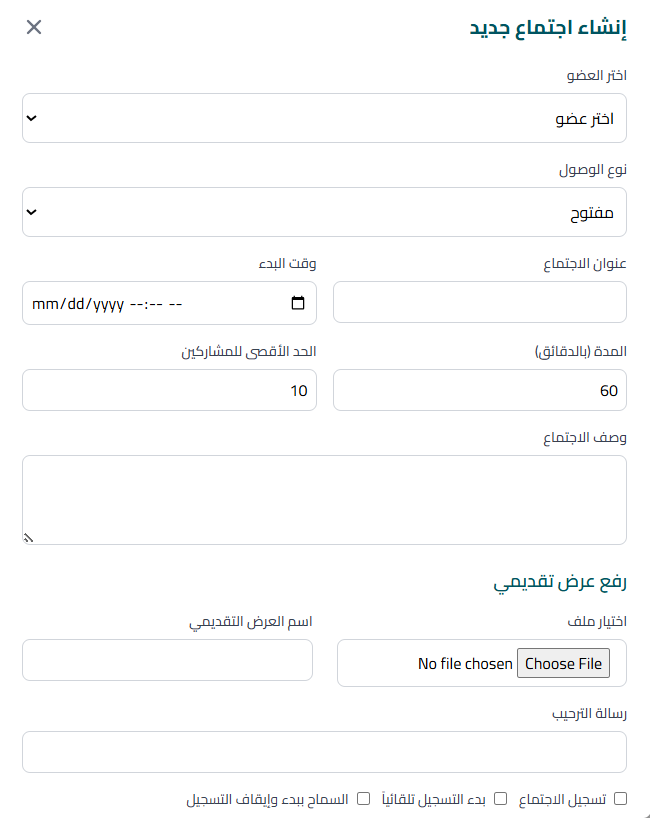Click Choose File to upload a presentation
This screenshot has height=818, width=650.
click(x=563, y=663)
